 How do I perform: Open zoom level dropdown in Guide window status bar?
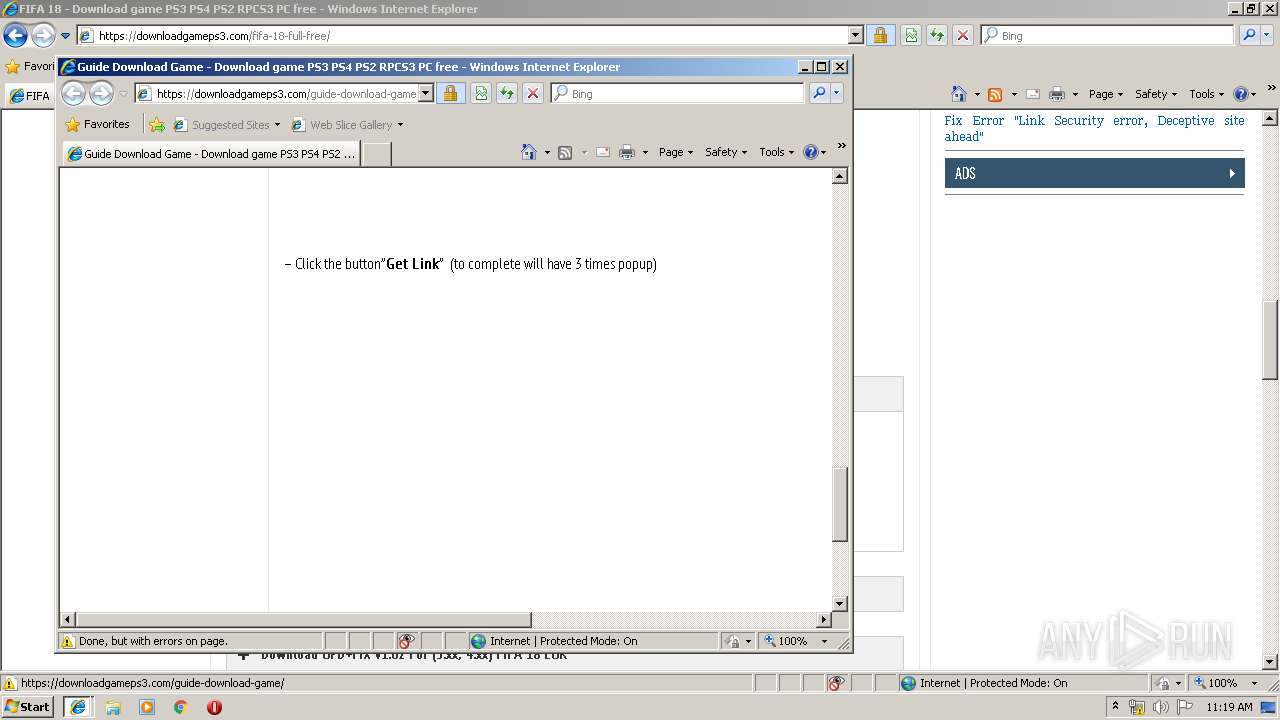click(825, 642)
